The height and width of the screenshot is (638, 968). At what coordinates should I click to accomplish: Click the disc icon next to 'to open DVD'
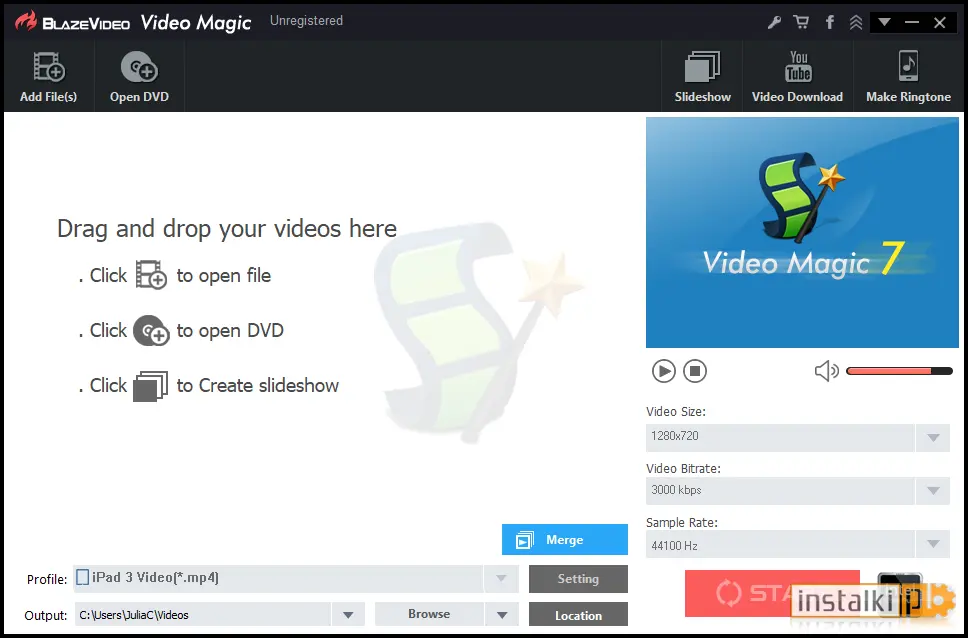tap(151, 330)
